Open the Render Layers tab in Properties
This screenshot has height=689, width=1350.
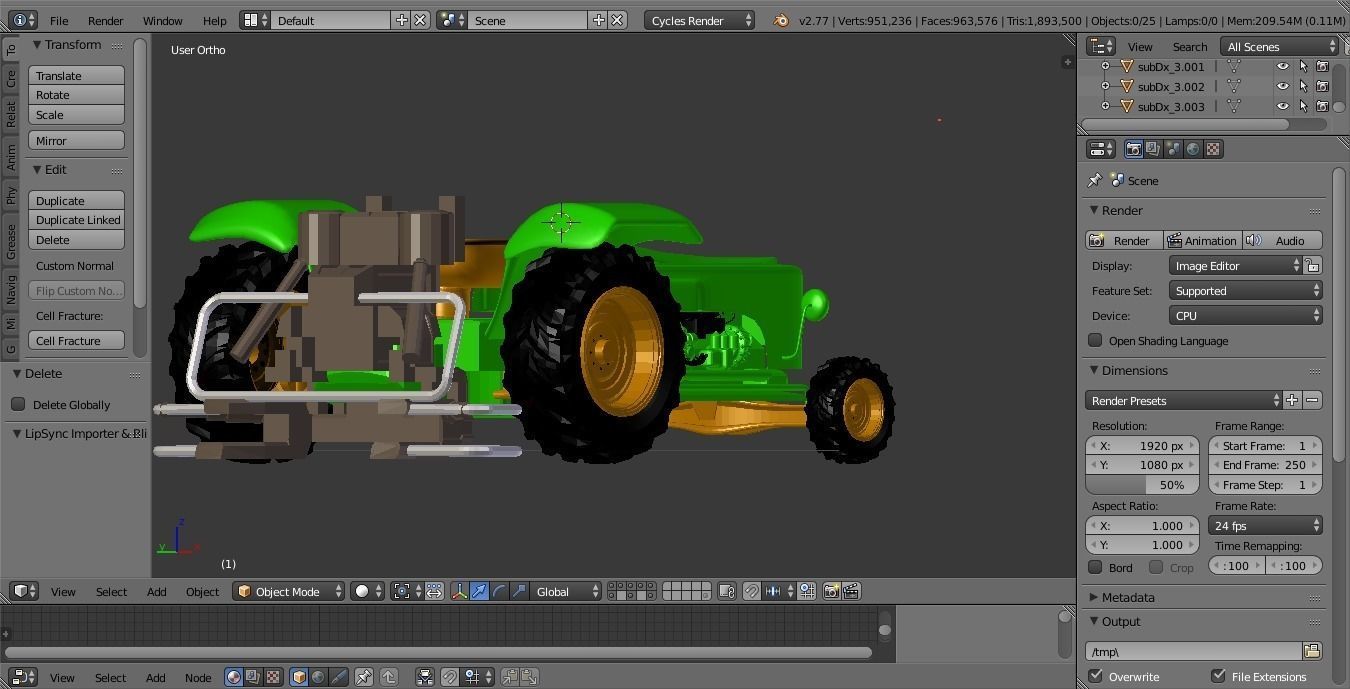tap(1153, 149)
